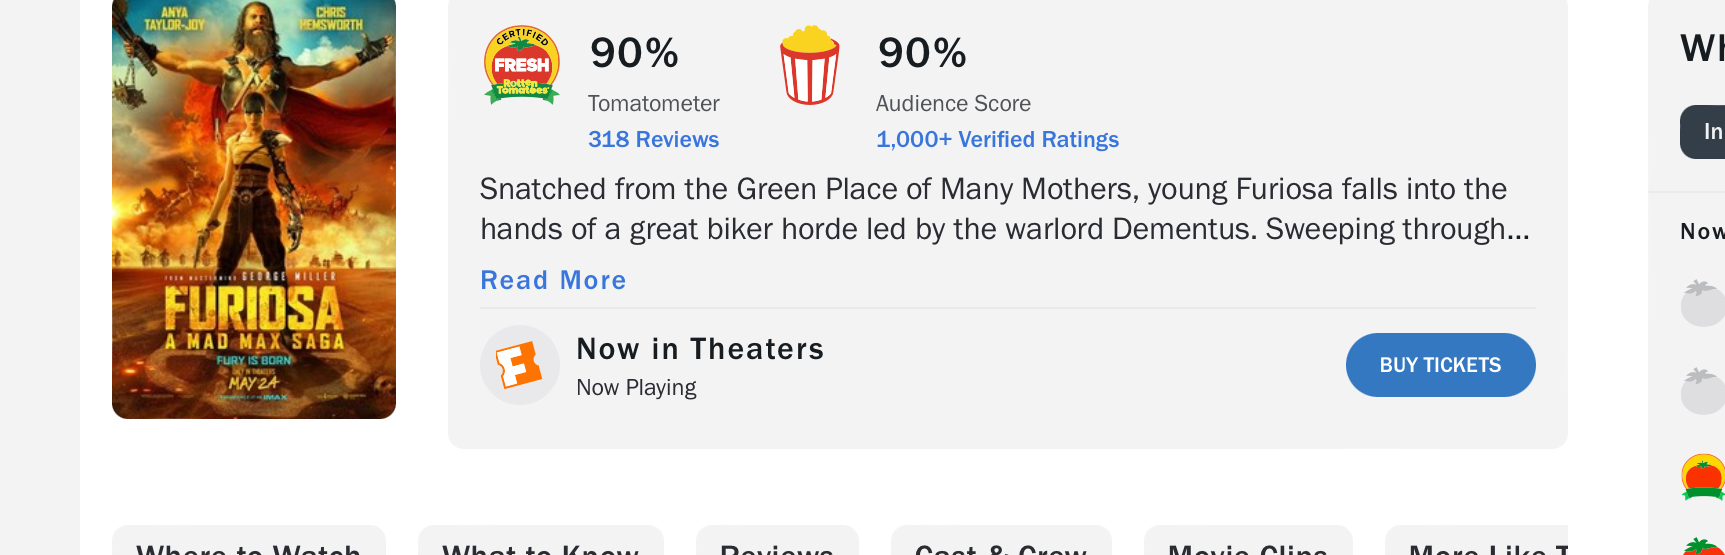Click the red tomato icon at sidebar bottom
The width and height of the screenshot is (1725, 555).
click(x=1704, y=546)
